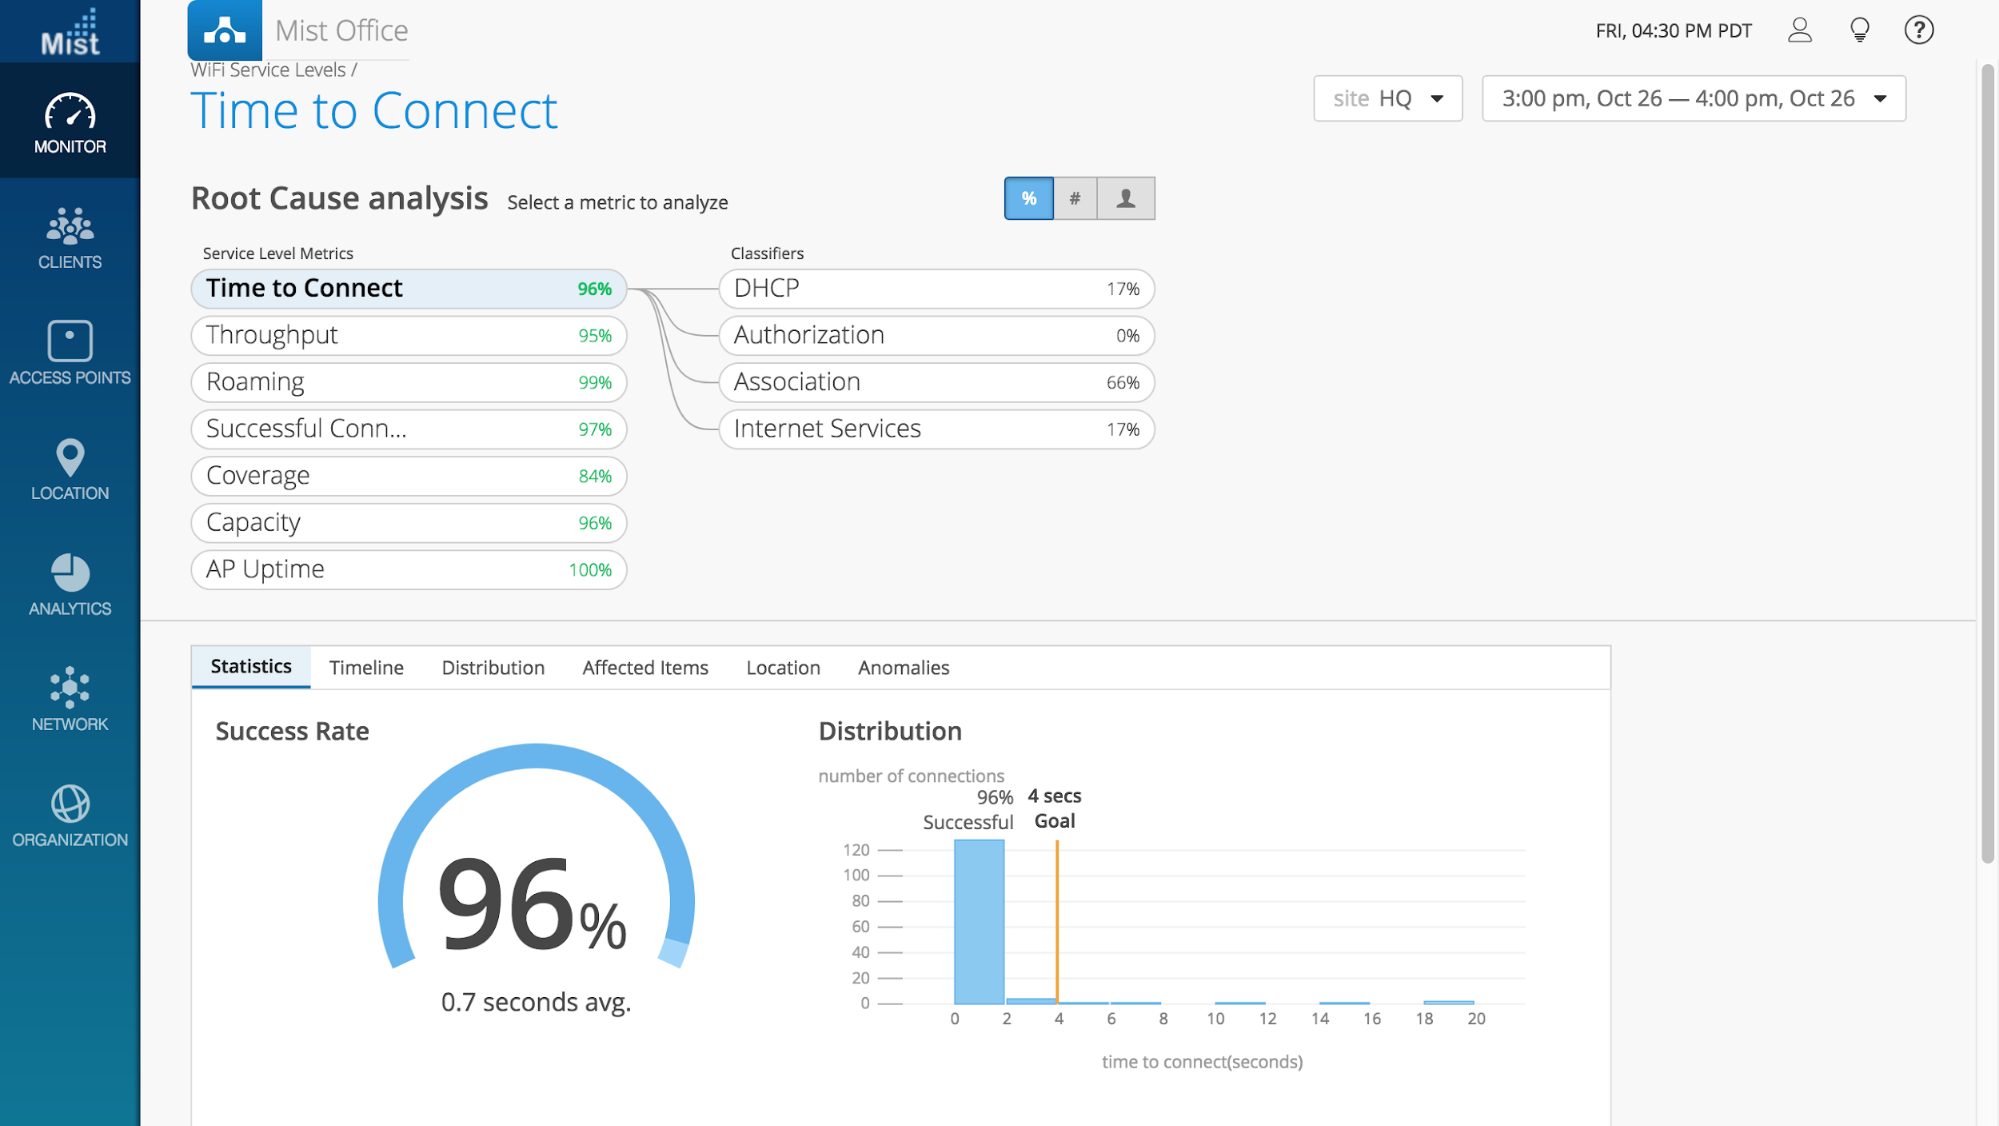Select the Association classifier
This screenshot has height=1126, width=1999.
coord(936,383)
